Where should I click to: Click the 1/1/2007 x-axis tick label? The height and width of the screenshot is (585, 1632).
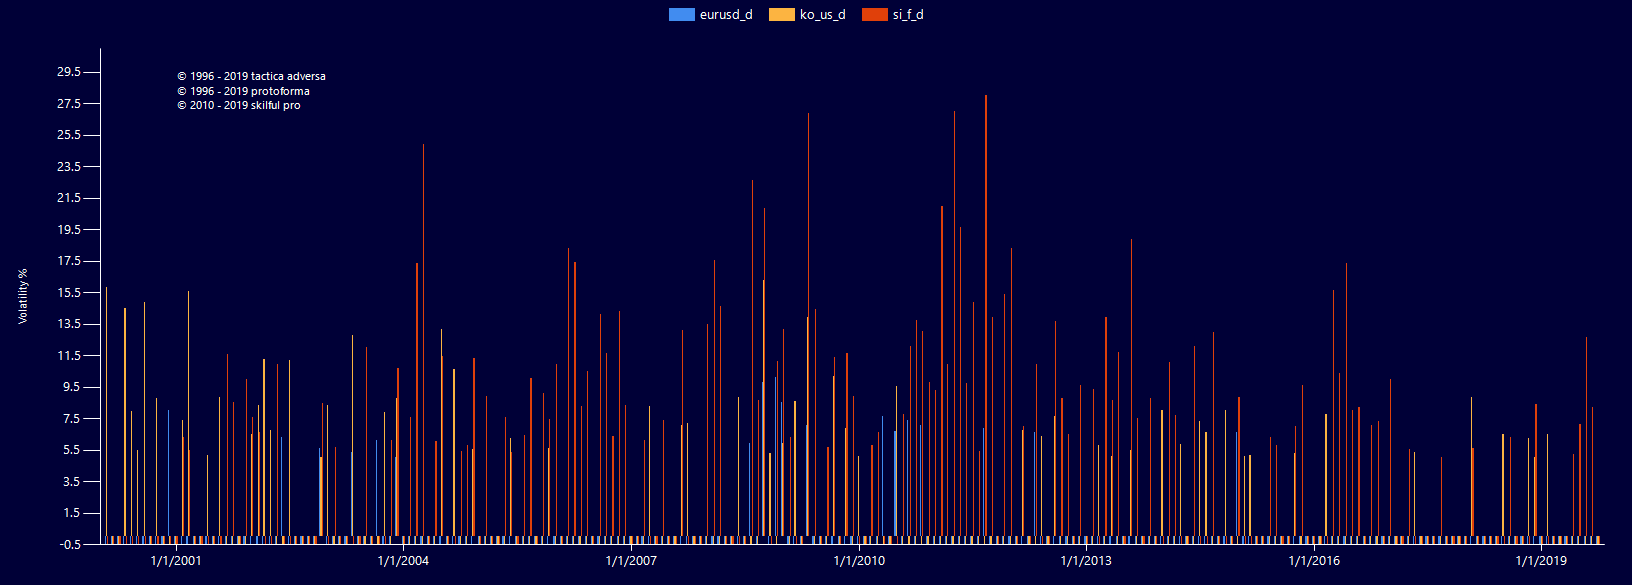click(631, 561)
